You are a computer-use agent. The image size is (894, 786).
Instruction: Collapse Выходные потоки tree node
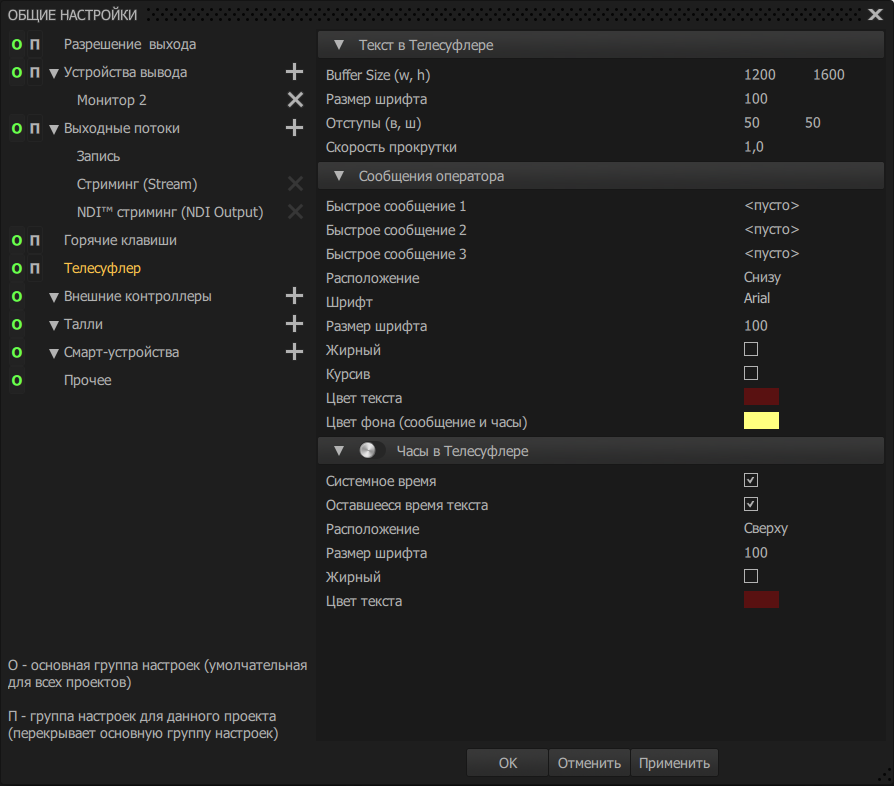54,129
